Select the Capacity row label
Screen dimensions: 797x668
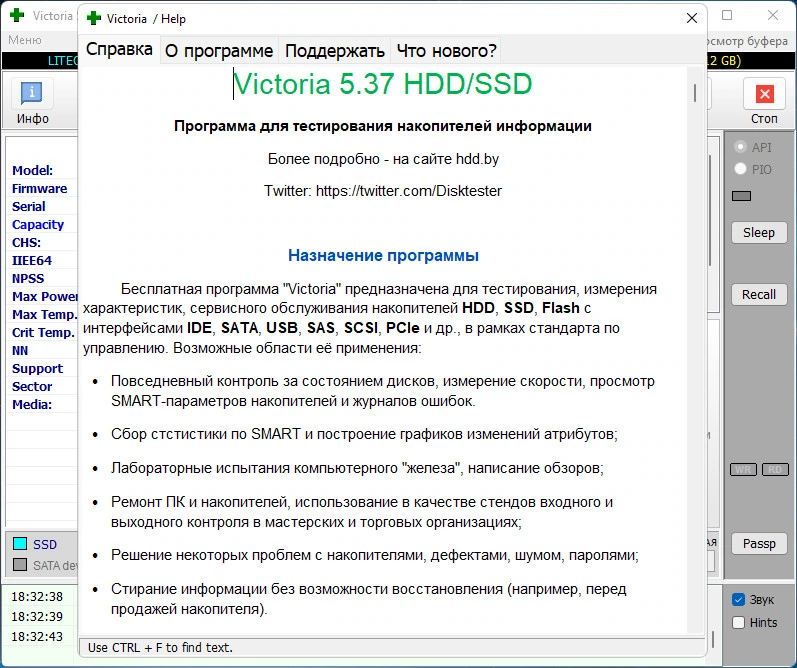[38, 224]
